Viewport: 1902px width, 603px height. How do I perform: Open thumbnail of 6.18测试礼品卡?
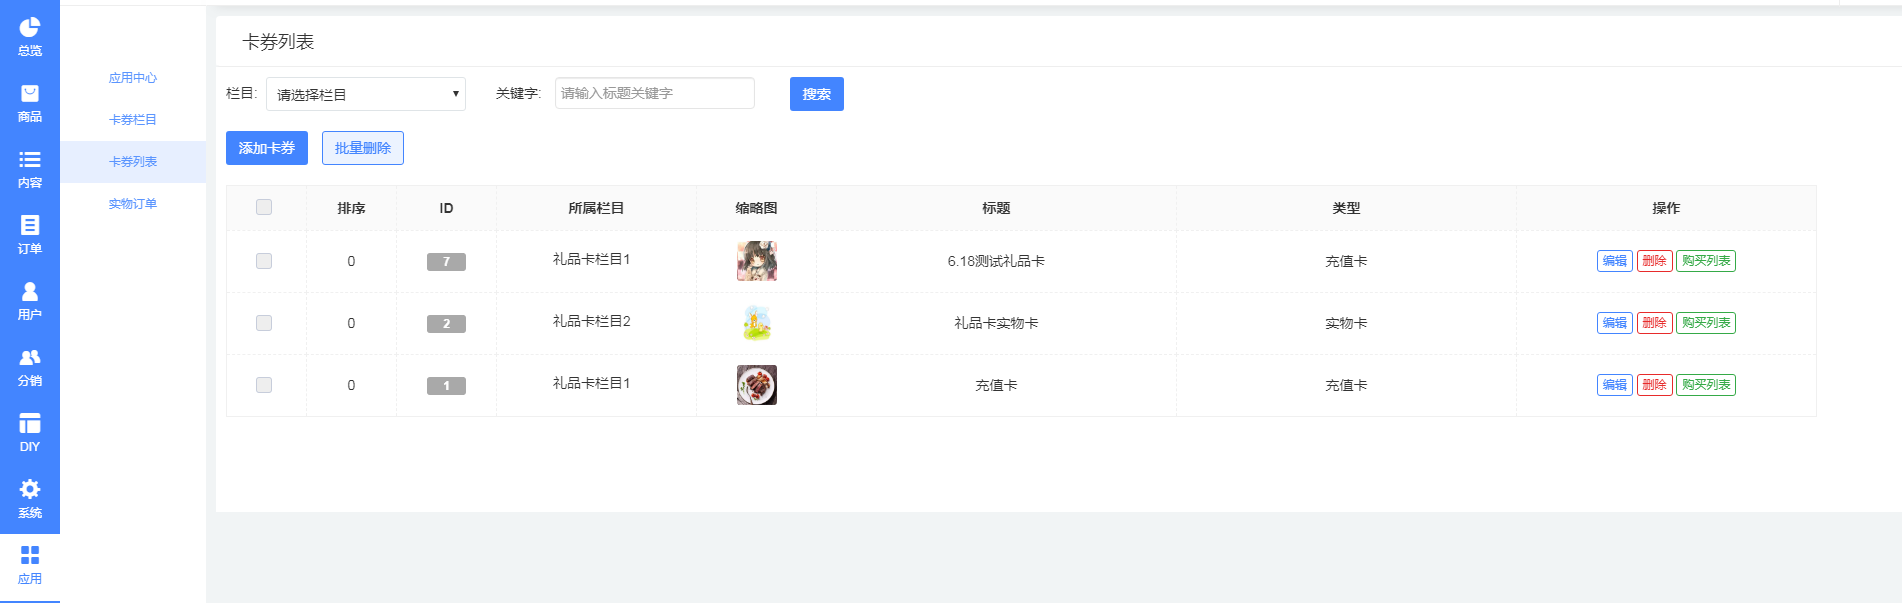click(x=757, y=261)
